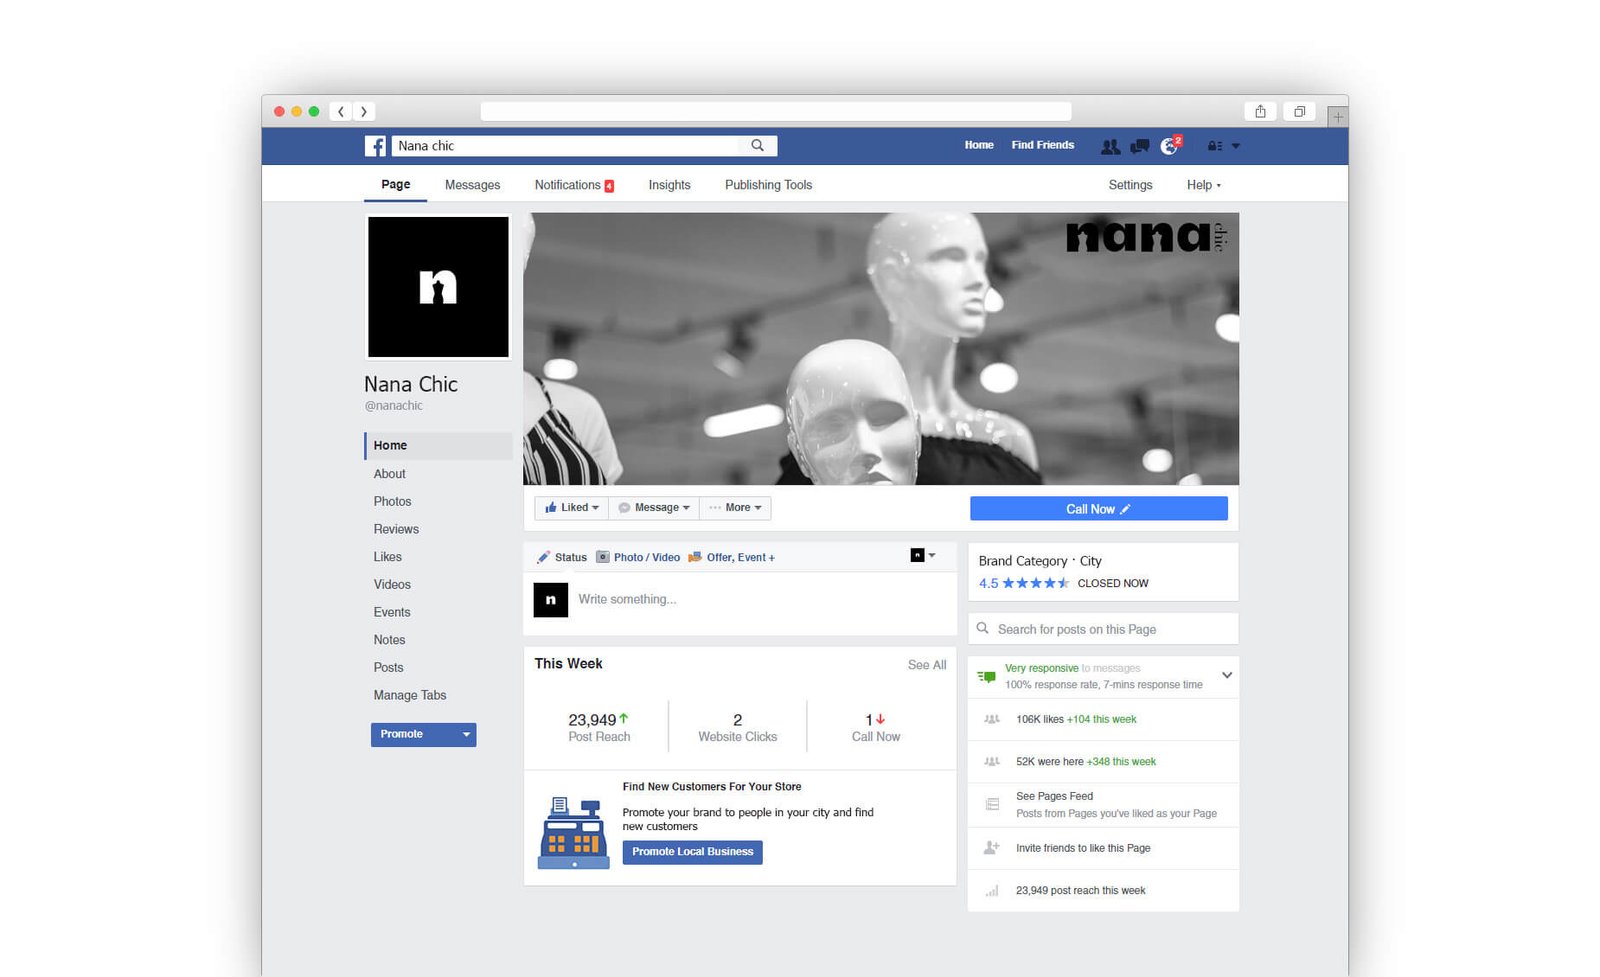
Task: Open the Notifications globe icon with badge 2
Action: pyautogui.click(x=1169, y=146)
